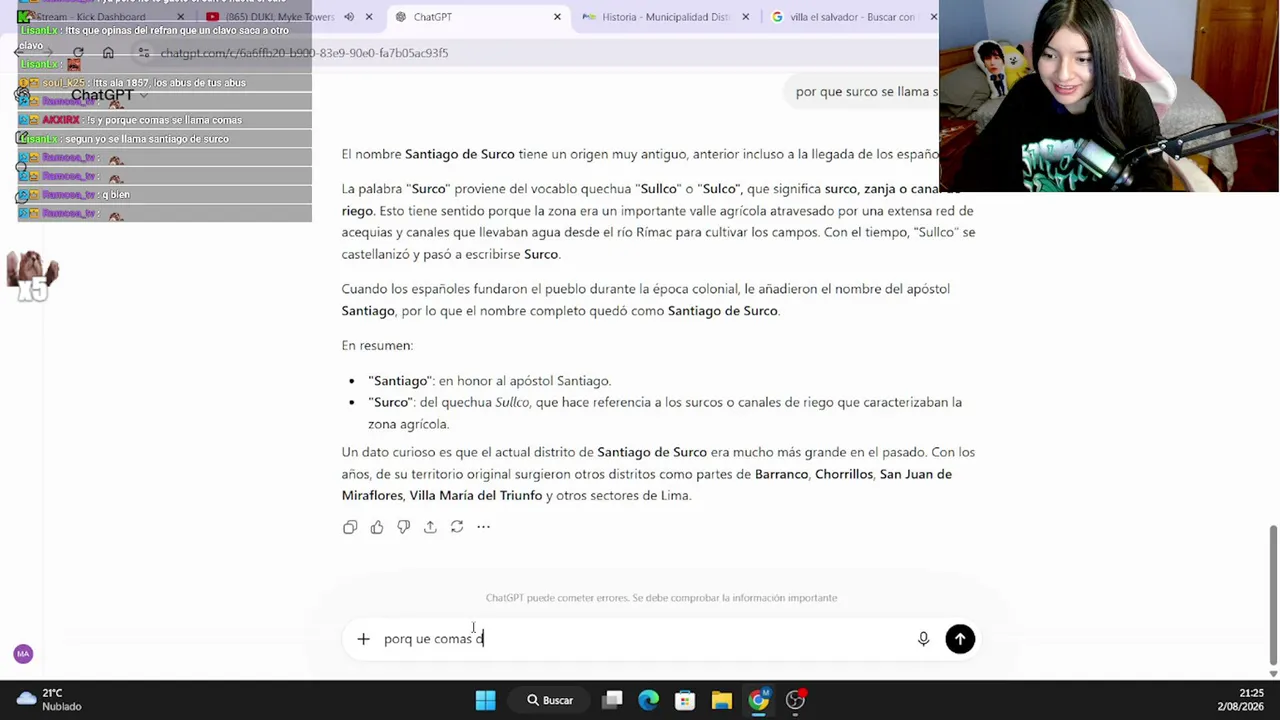Open the weather widget showing 21°C Nublado
Screen dimensions: 1280x720
[x=48, y=699]
